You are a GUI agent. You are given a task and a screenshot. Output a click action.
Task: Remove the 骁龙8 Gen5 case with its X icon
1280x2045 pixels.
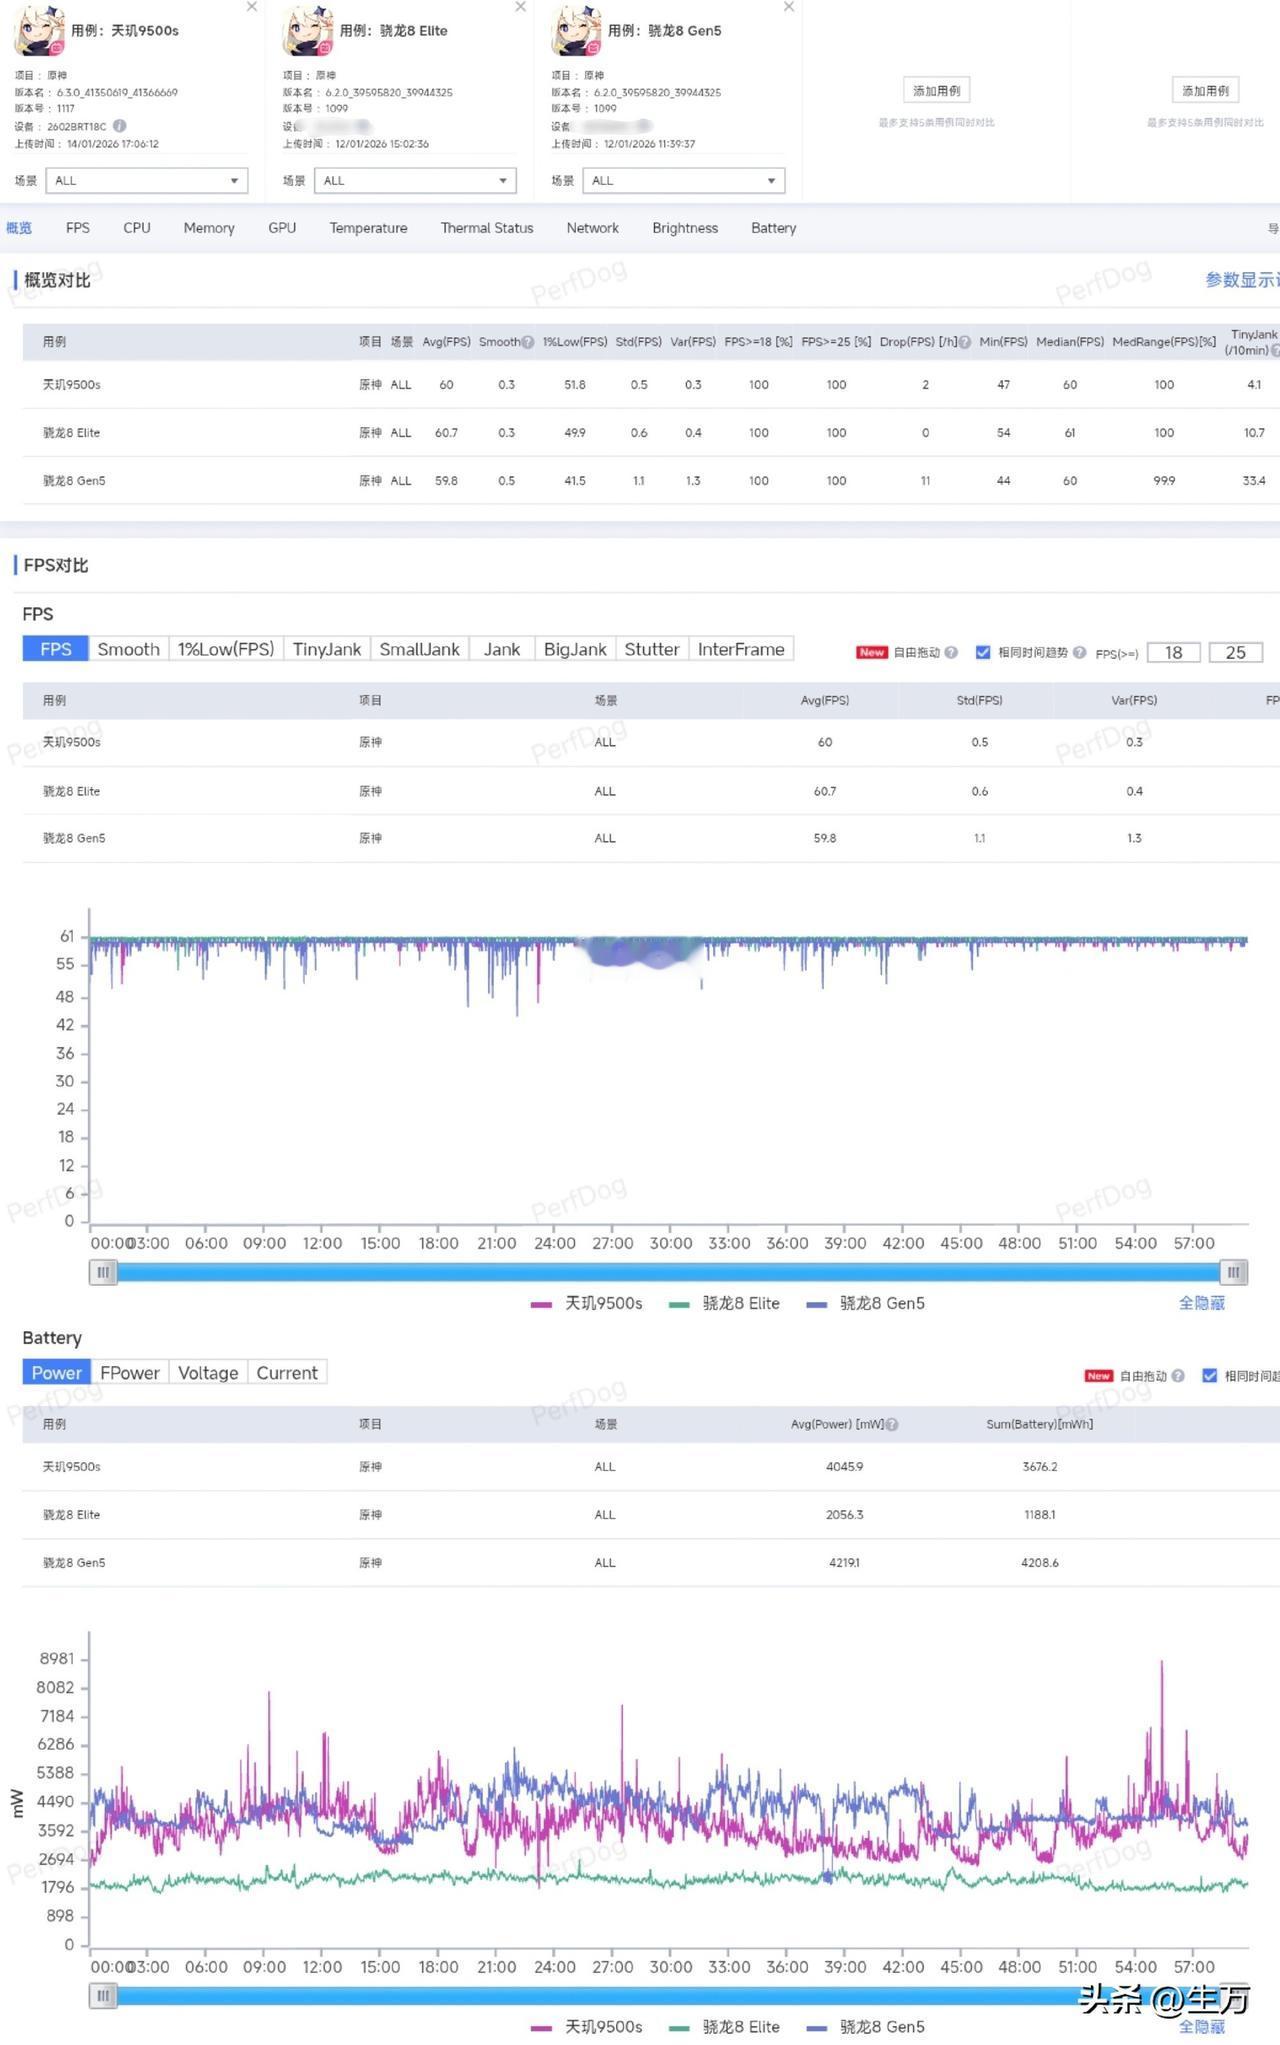pos(789,7)
